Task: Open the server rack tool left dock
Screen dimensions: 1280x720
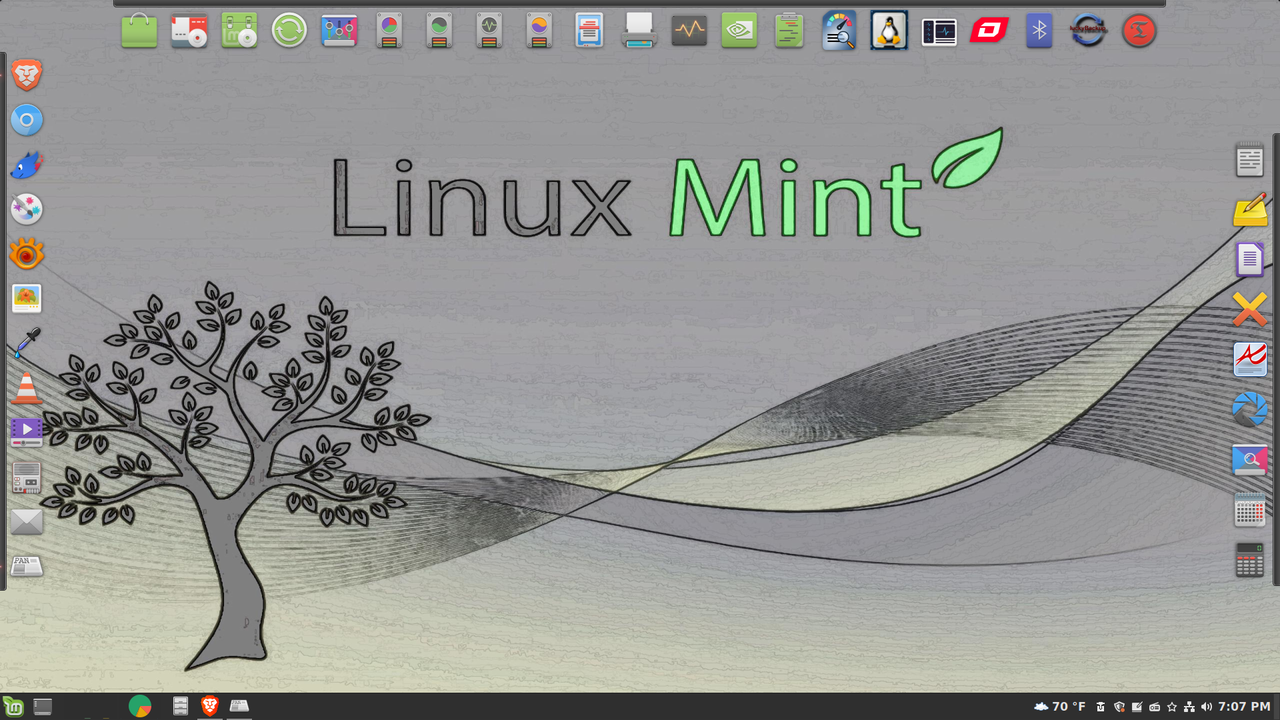Action: 27,477
